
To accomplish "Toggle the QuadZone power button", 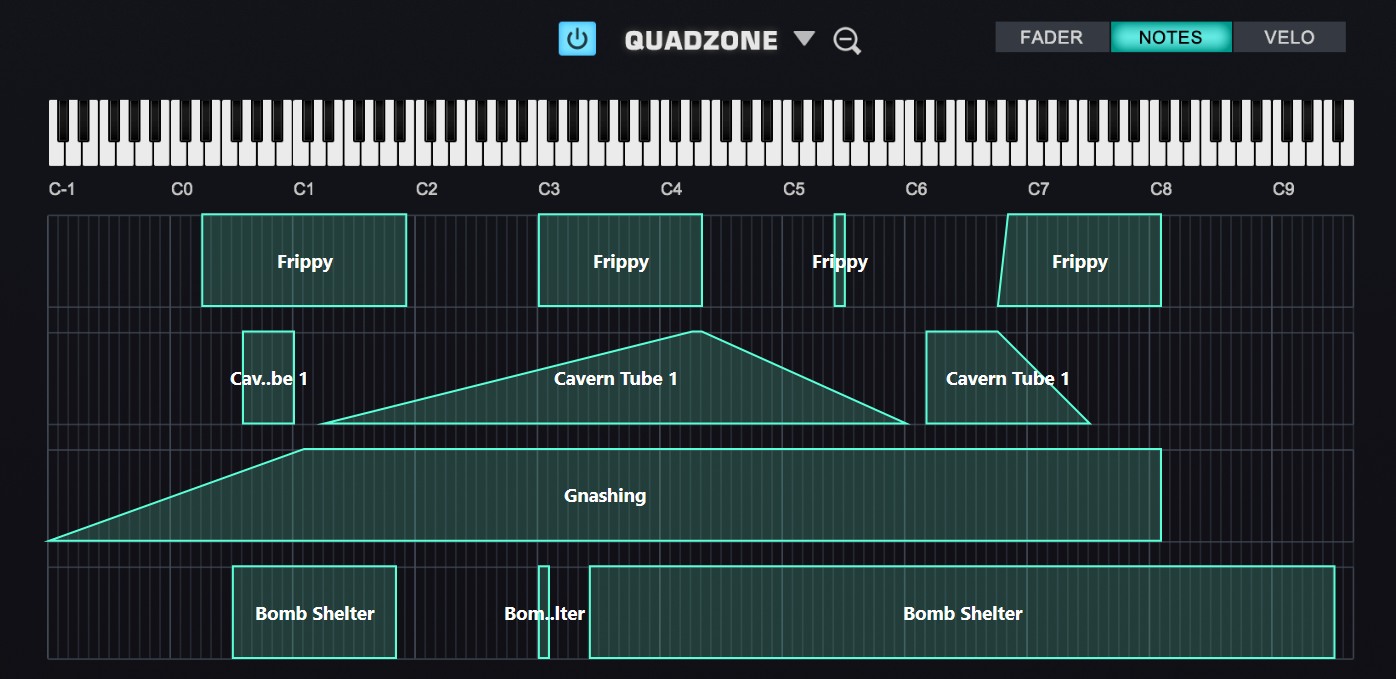I will (x=577, y=39).
